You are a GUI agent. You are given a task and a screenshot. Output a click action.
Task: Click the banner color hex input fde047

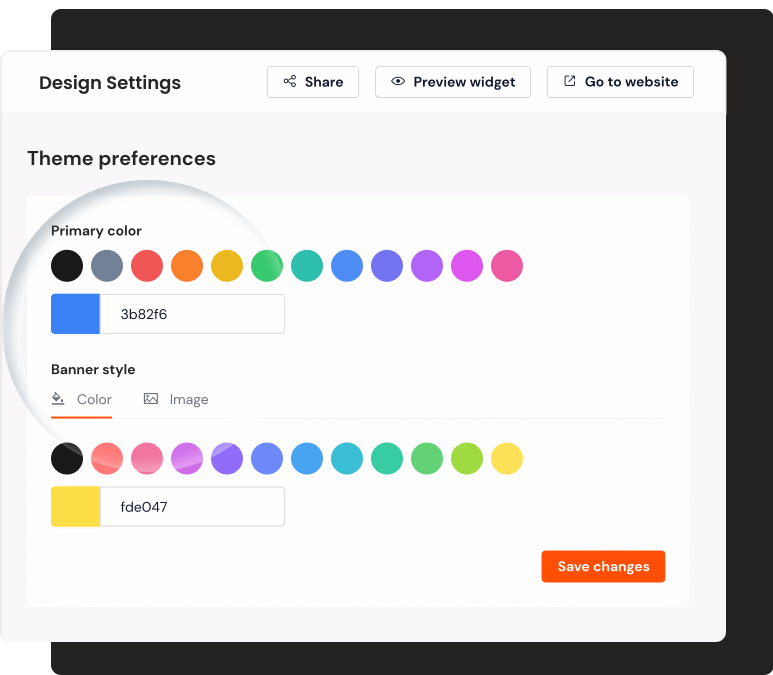(x=192, y=507)
